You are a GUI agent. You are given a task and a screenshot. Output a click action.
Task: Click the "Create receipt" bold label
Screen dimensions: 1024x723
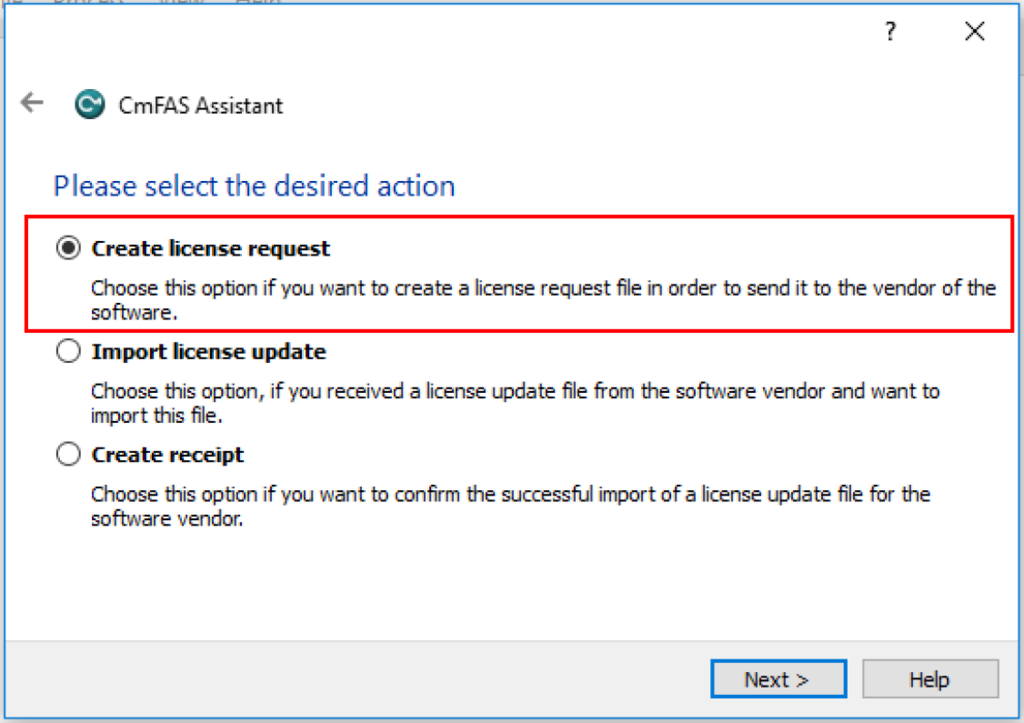tap(168, 455)
